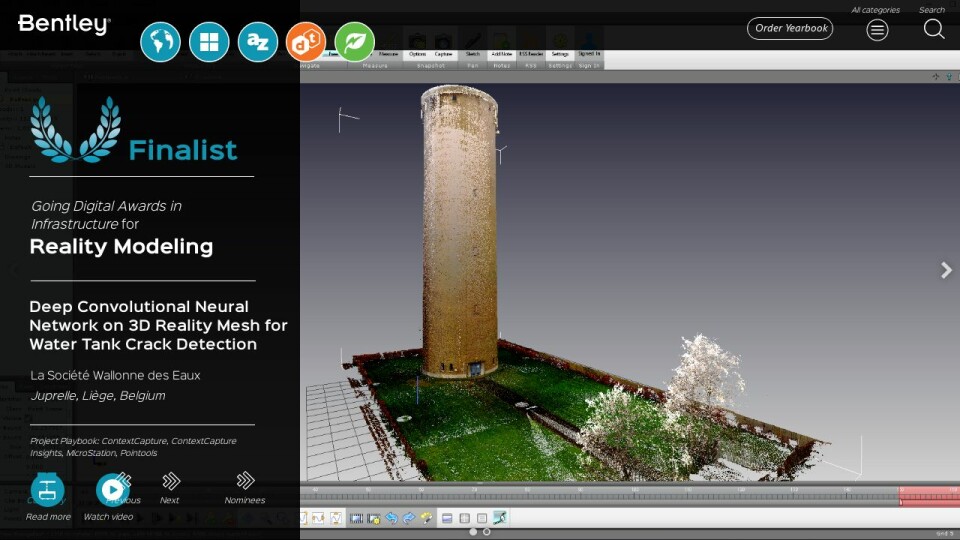Click the waveform graph icon in bottom toolbar
The height and width of the screenshot is (540, 960).
point(336,518)
